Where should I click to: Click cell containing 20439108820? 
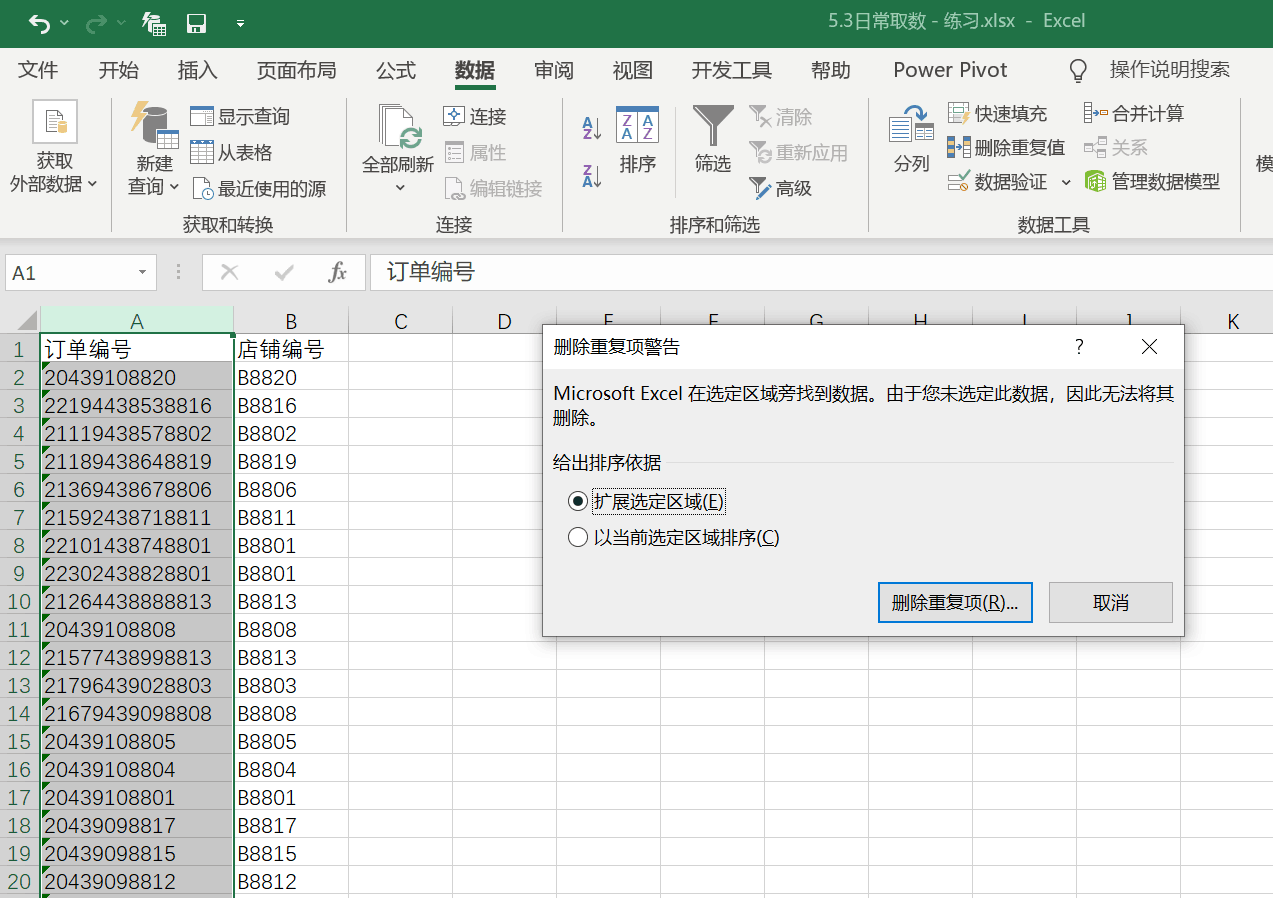click(137, 378)
